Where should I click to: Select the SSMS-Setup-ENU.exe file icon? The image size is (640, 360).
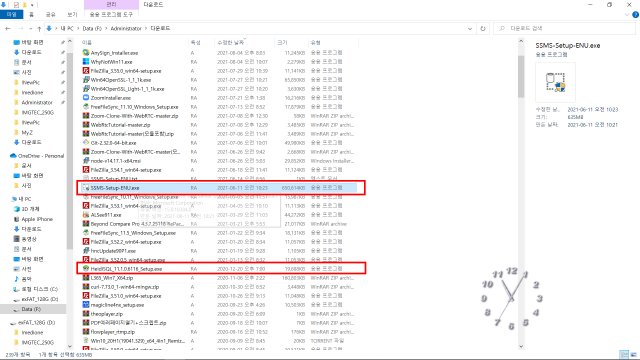click(x=86, y=188)
